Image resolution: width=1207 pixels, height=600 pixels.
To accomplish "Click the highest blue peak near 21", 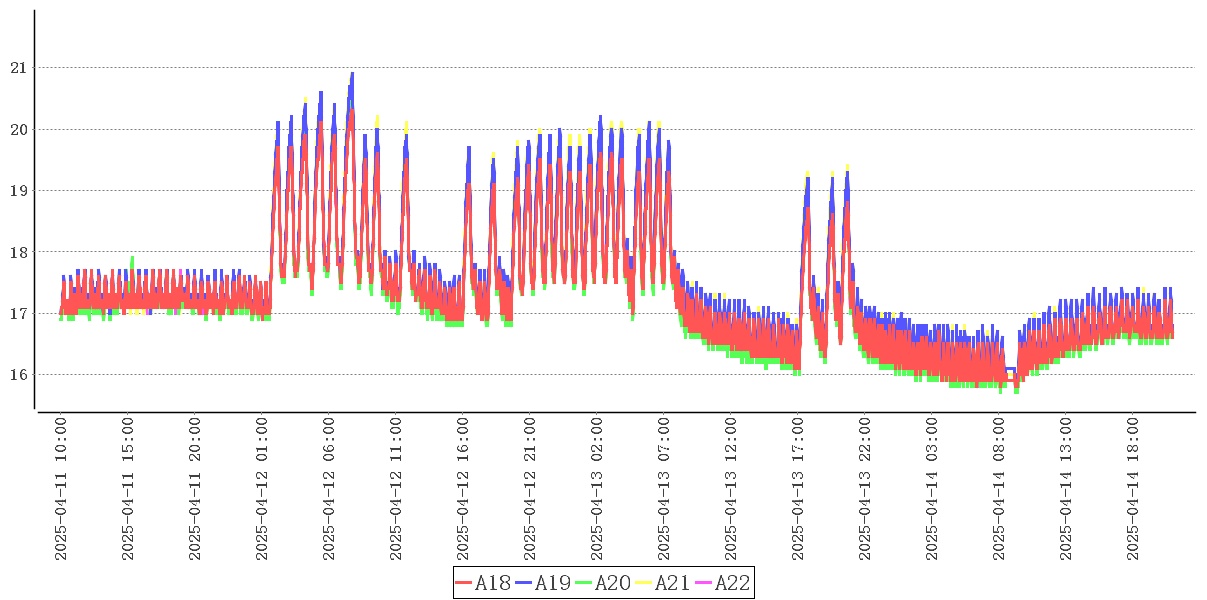I will coord(352,74).
